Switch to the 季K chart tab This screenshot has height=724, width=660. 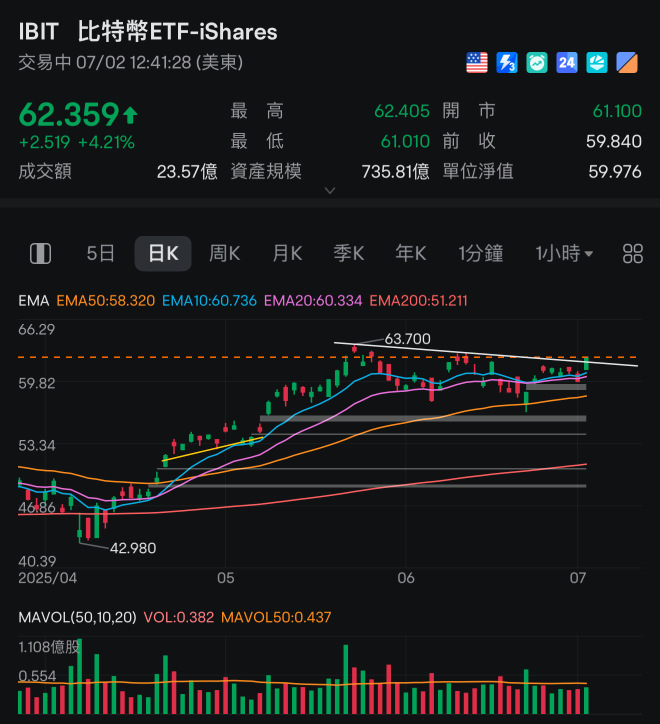click(349, 253)
